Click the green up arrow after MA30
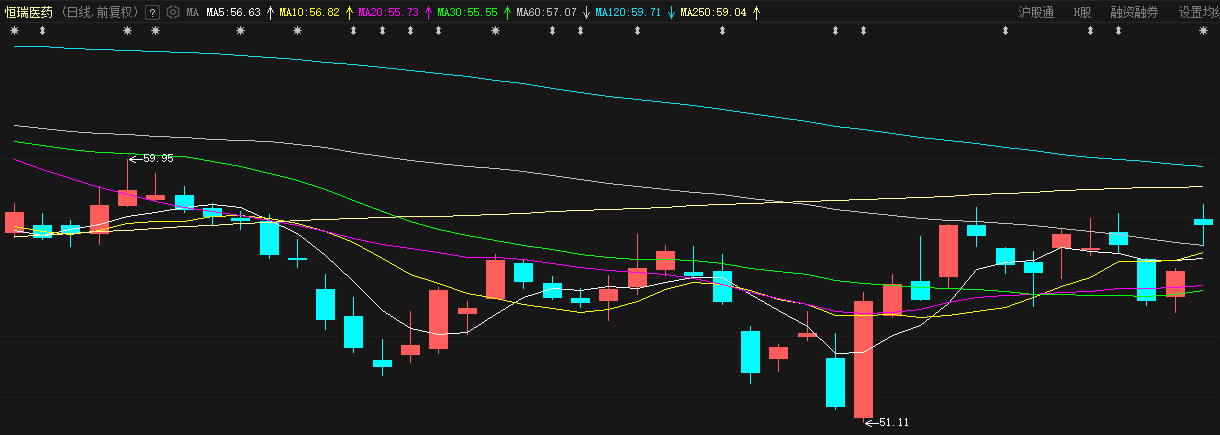The height and width of the screenshot is (435, 1220). point(506,13)
